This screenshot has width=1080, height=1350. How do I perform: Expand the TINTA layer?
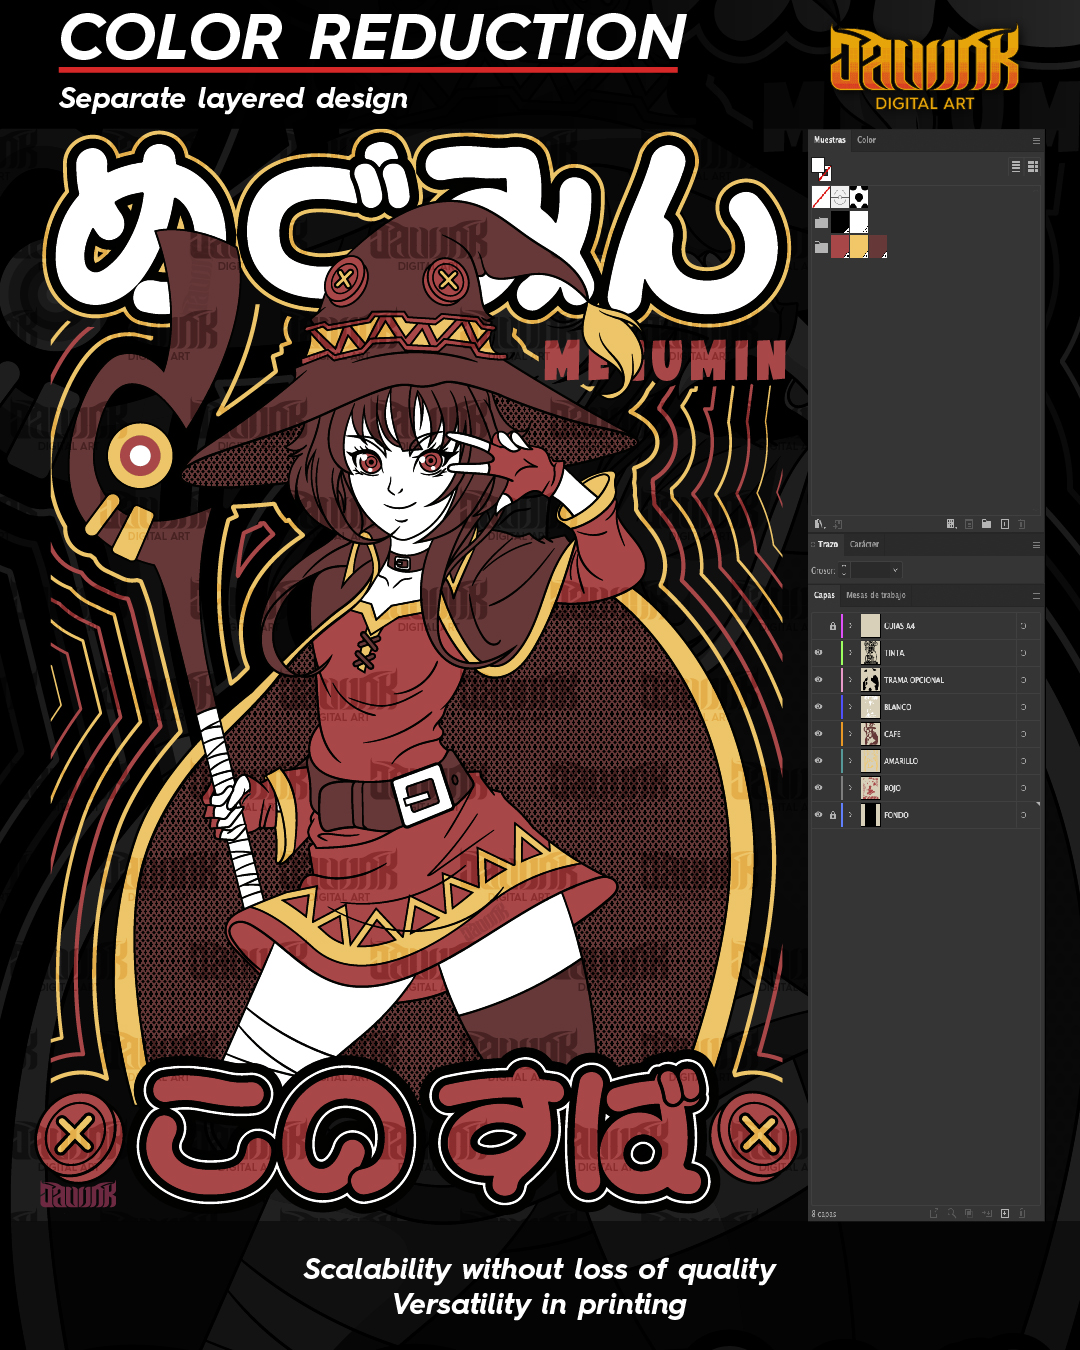point(851,653)
